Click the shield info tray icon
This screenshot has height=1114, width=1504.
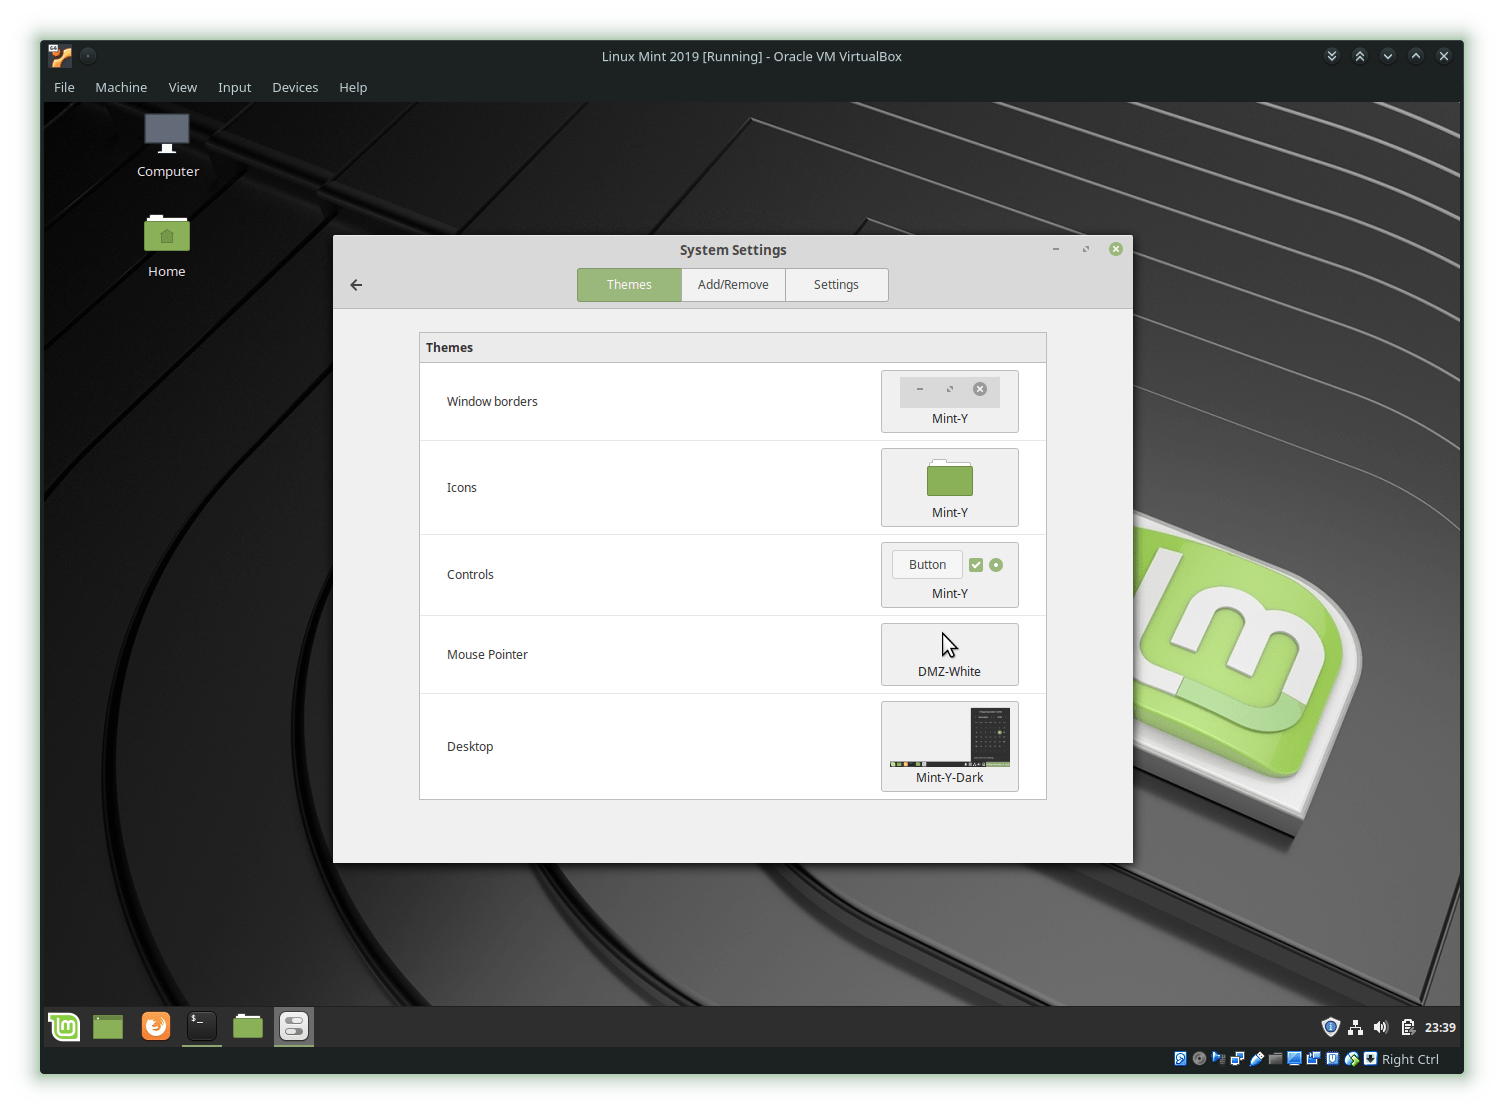[1330, 1027]
